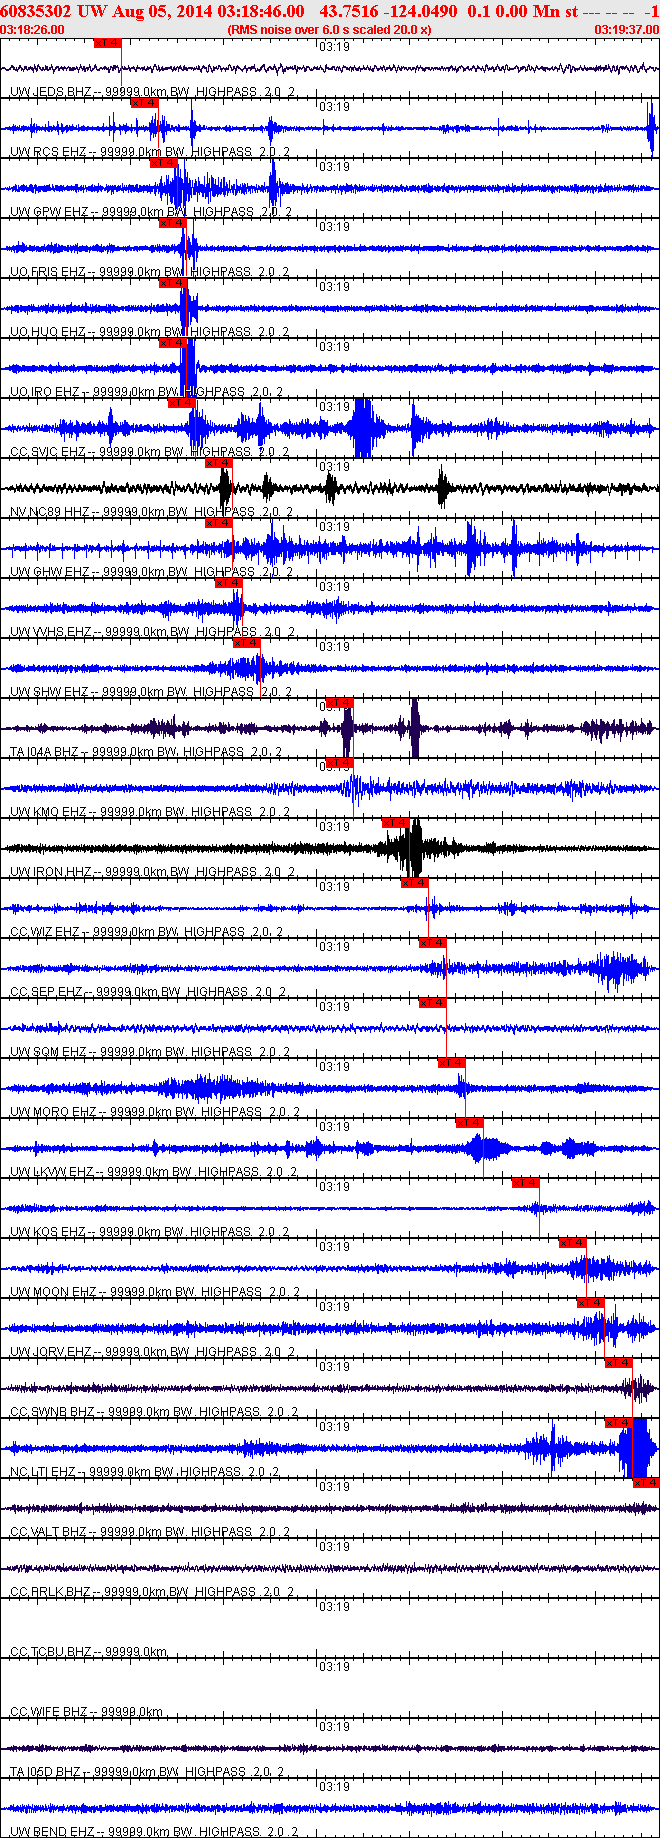Select the red pick marker on the UW RCS trace
This screenshot has height=1838, width=660.
point(145,103)
